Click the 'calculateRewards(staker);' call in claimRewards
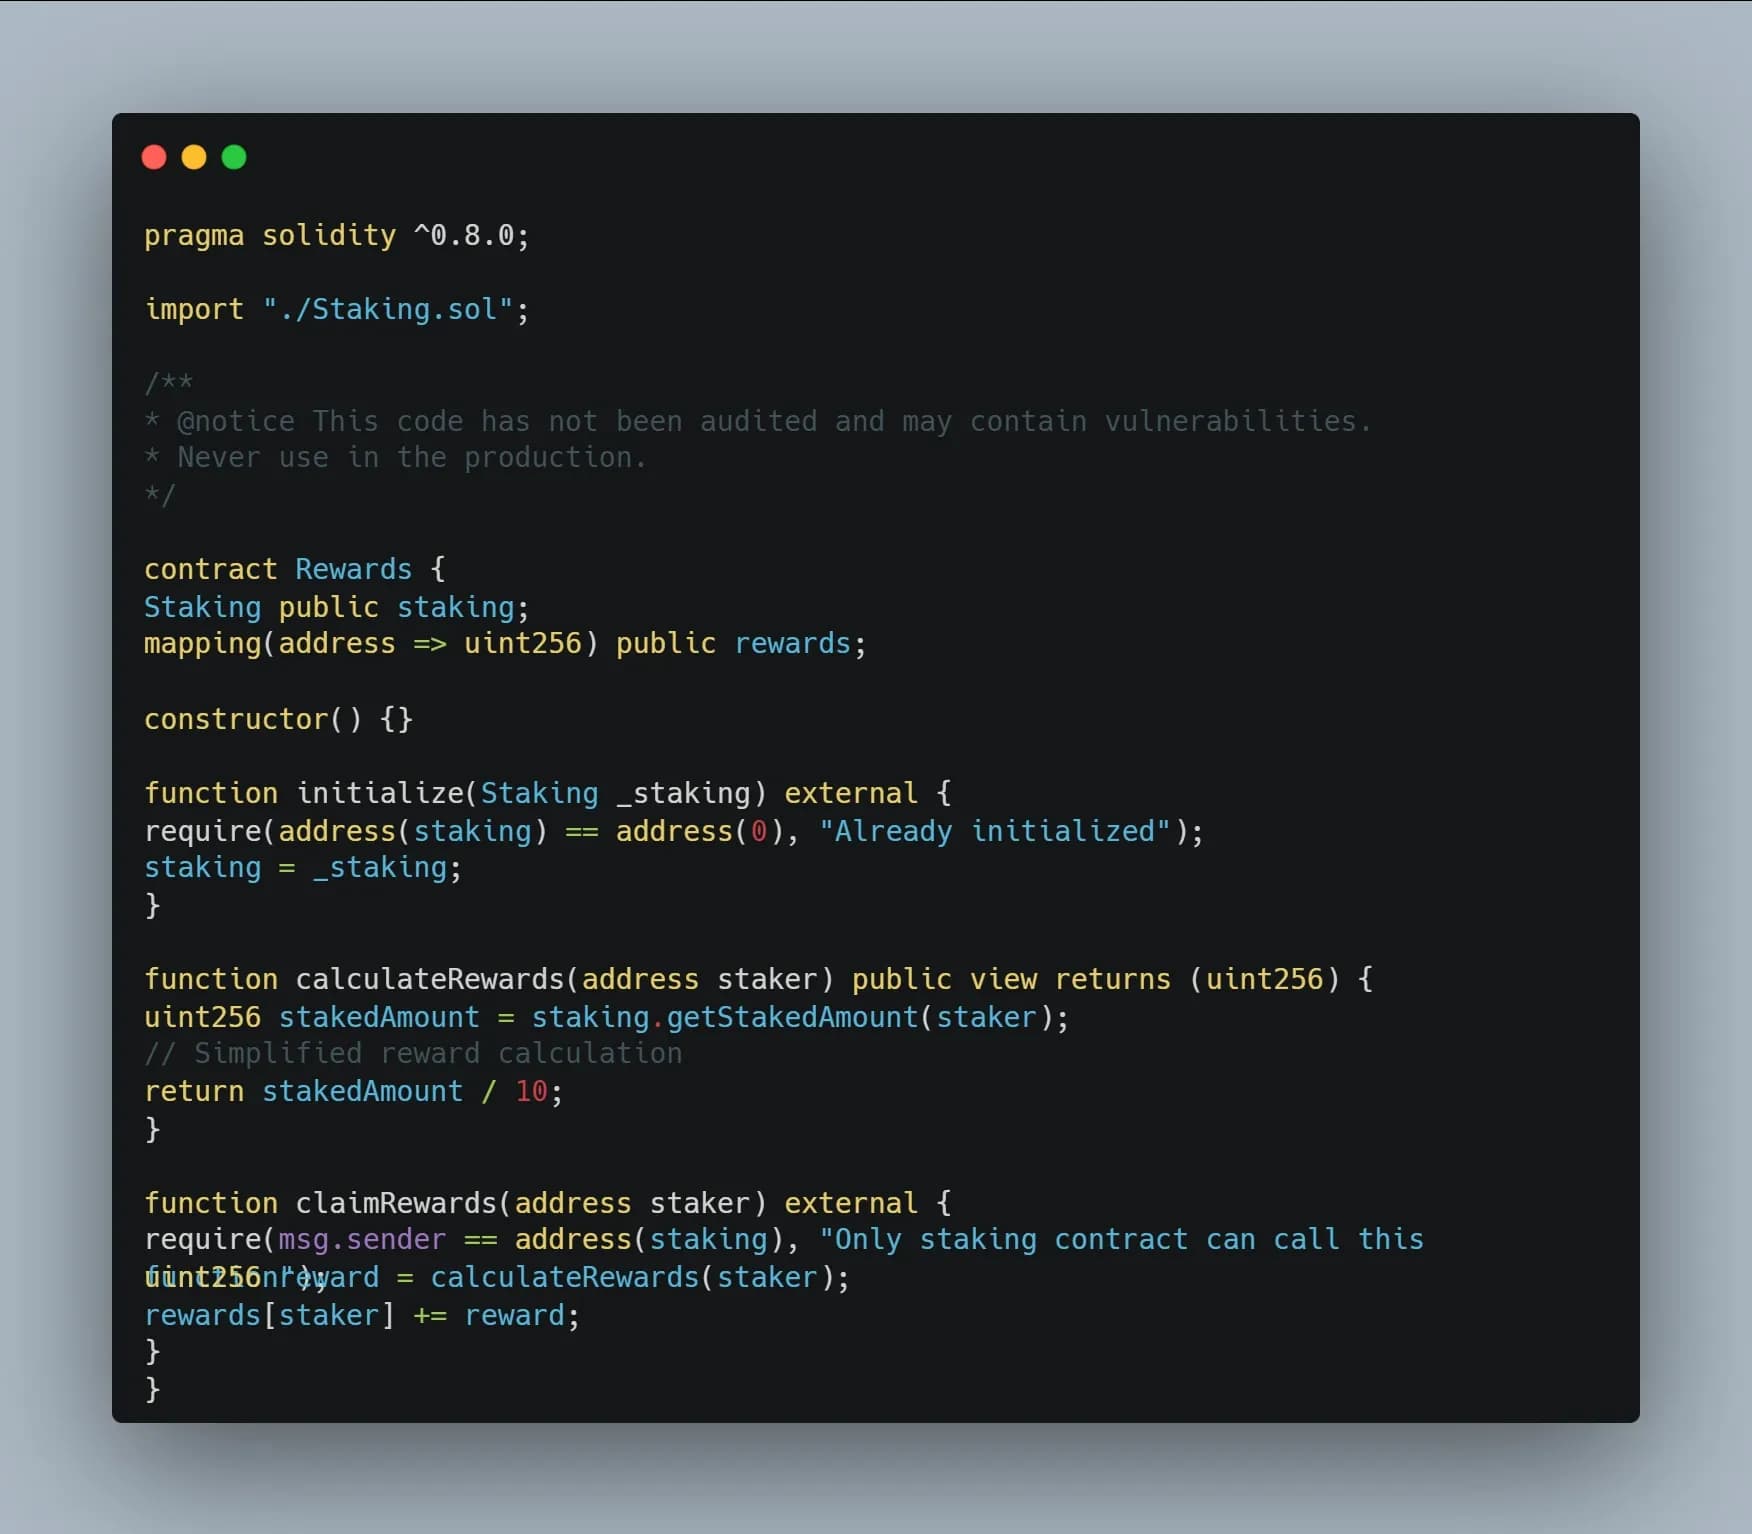Viewport: 1752px width, 1534px height. pyautogui.click(x=640, y=1277)
